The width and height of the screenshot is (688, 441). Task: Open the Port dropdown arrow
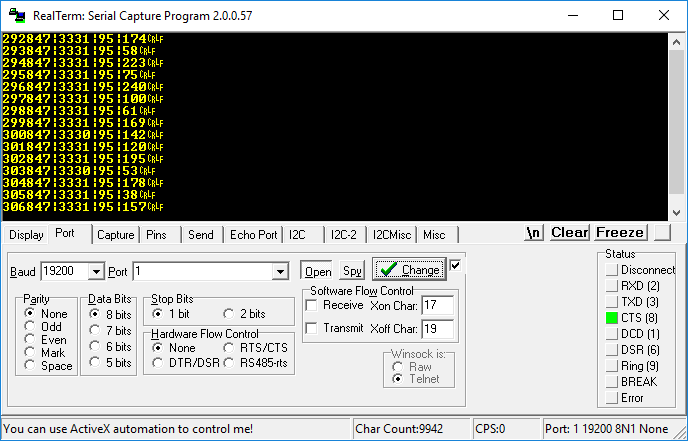pyautogui.click(x=280, y=272)
